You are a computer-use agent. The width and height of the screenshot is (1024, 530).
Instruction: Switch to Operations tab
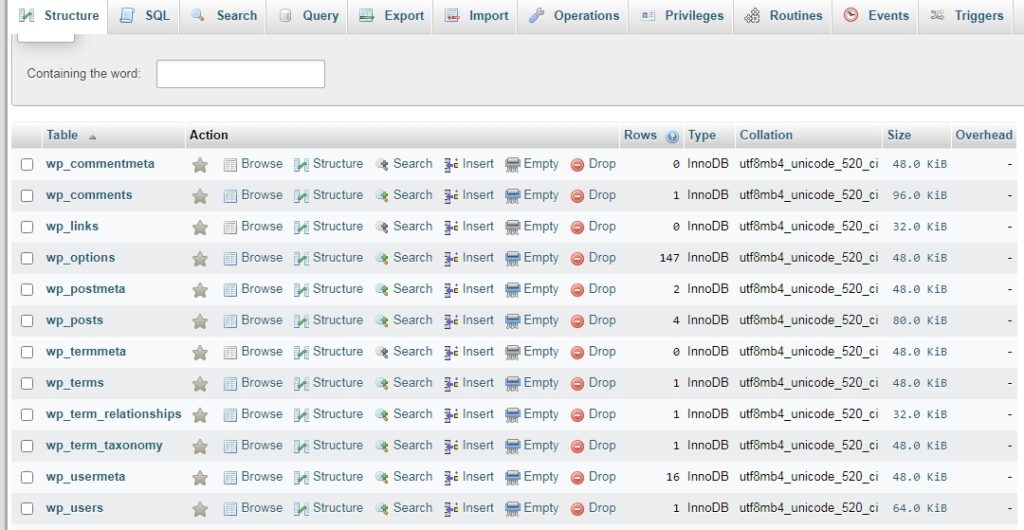[x=573, y=16]
